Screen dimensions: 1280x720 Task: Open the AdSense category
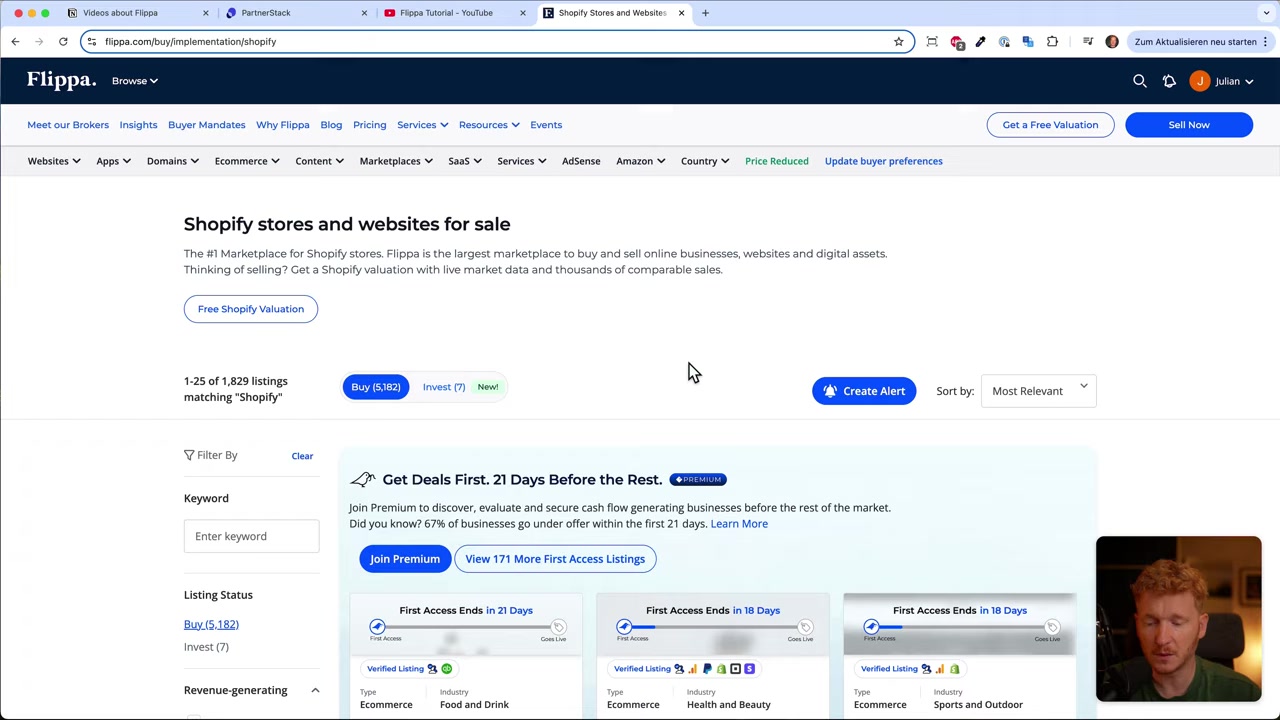(581, 161)
